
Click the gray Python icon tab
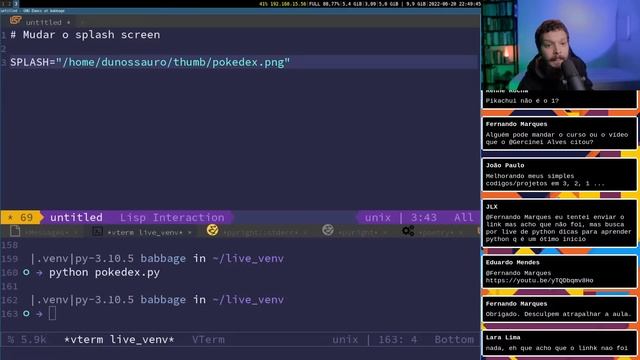pyautogui.click(x=327, y=230)
